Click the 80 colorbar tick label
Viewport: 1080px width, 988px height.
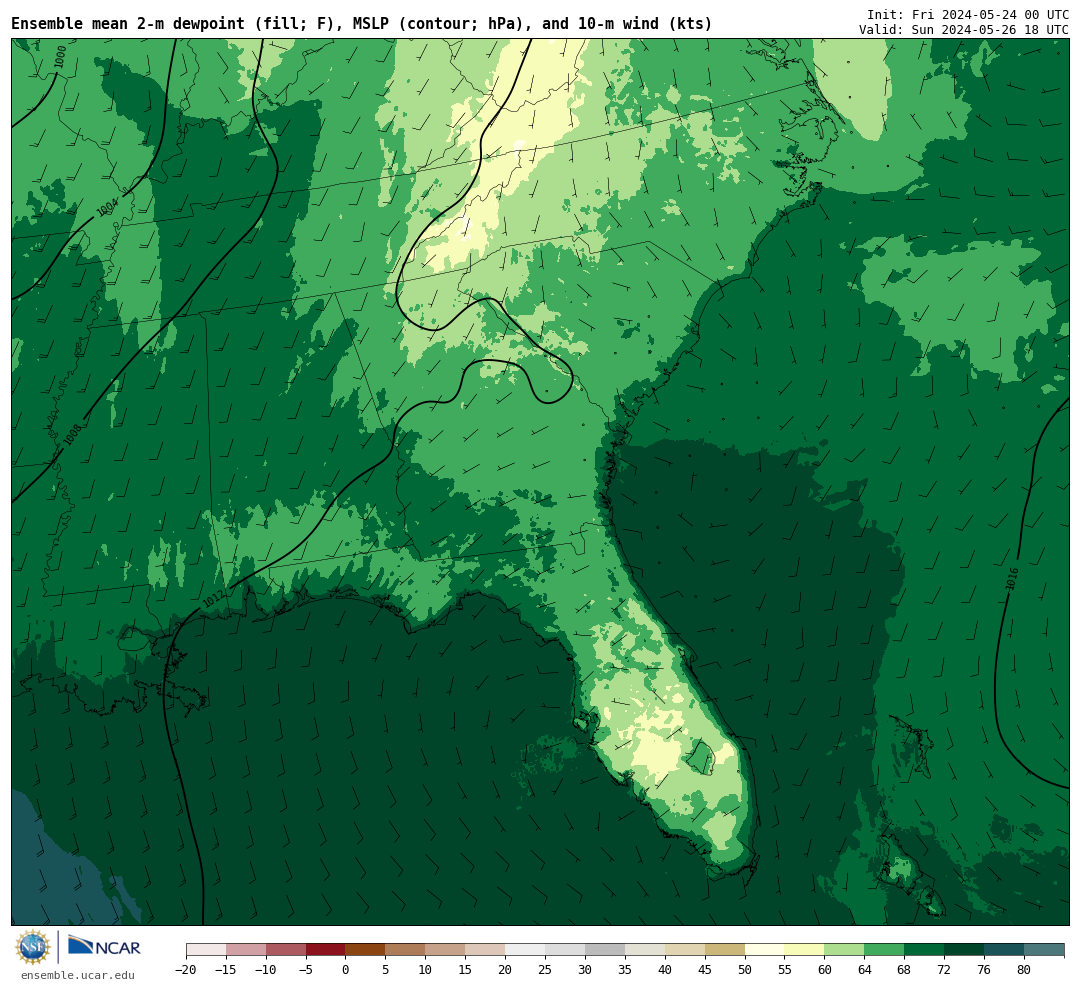[x=1025, y=969]
